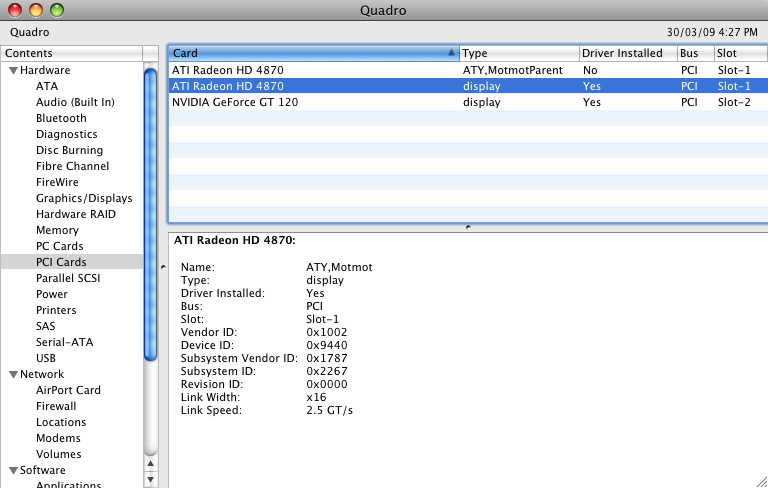Screen dimensions: 768x488
Task: Select Power in the sidebar
Action: [52, 294]
